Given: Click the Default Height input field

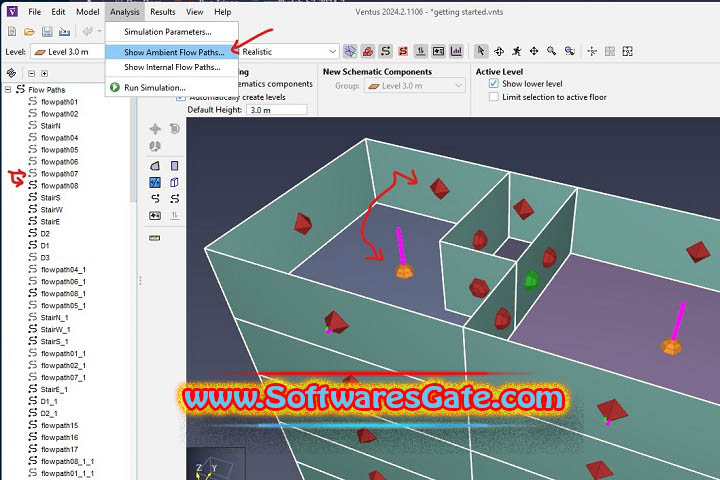Looking at the screenshot, I should (x=276, y=110).
